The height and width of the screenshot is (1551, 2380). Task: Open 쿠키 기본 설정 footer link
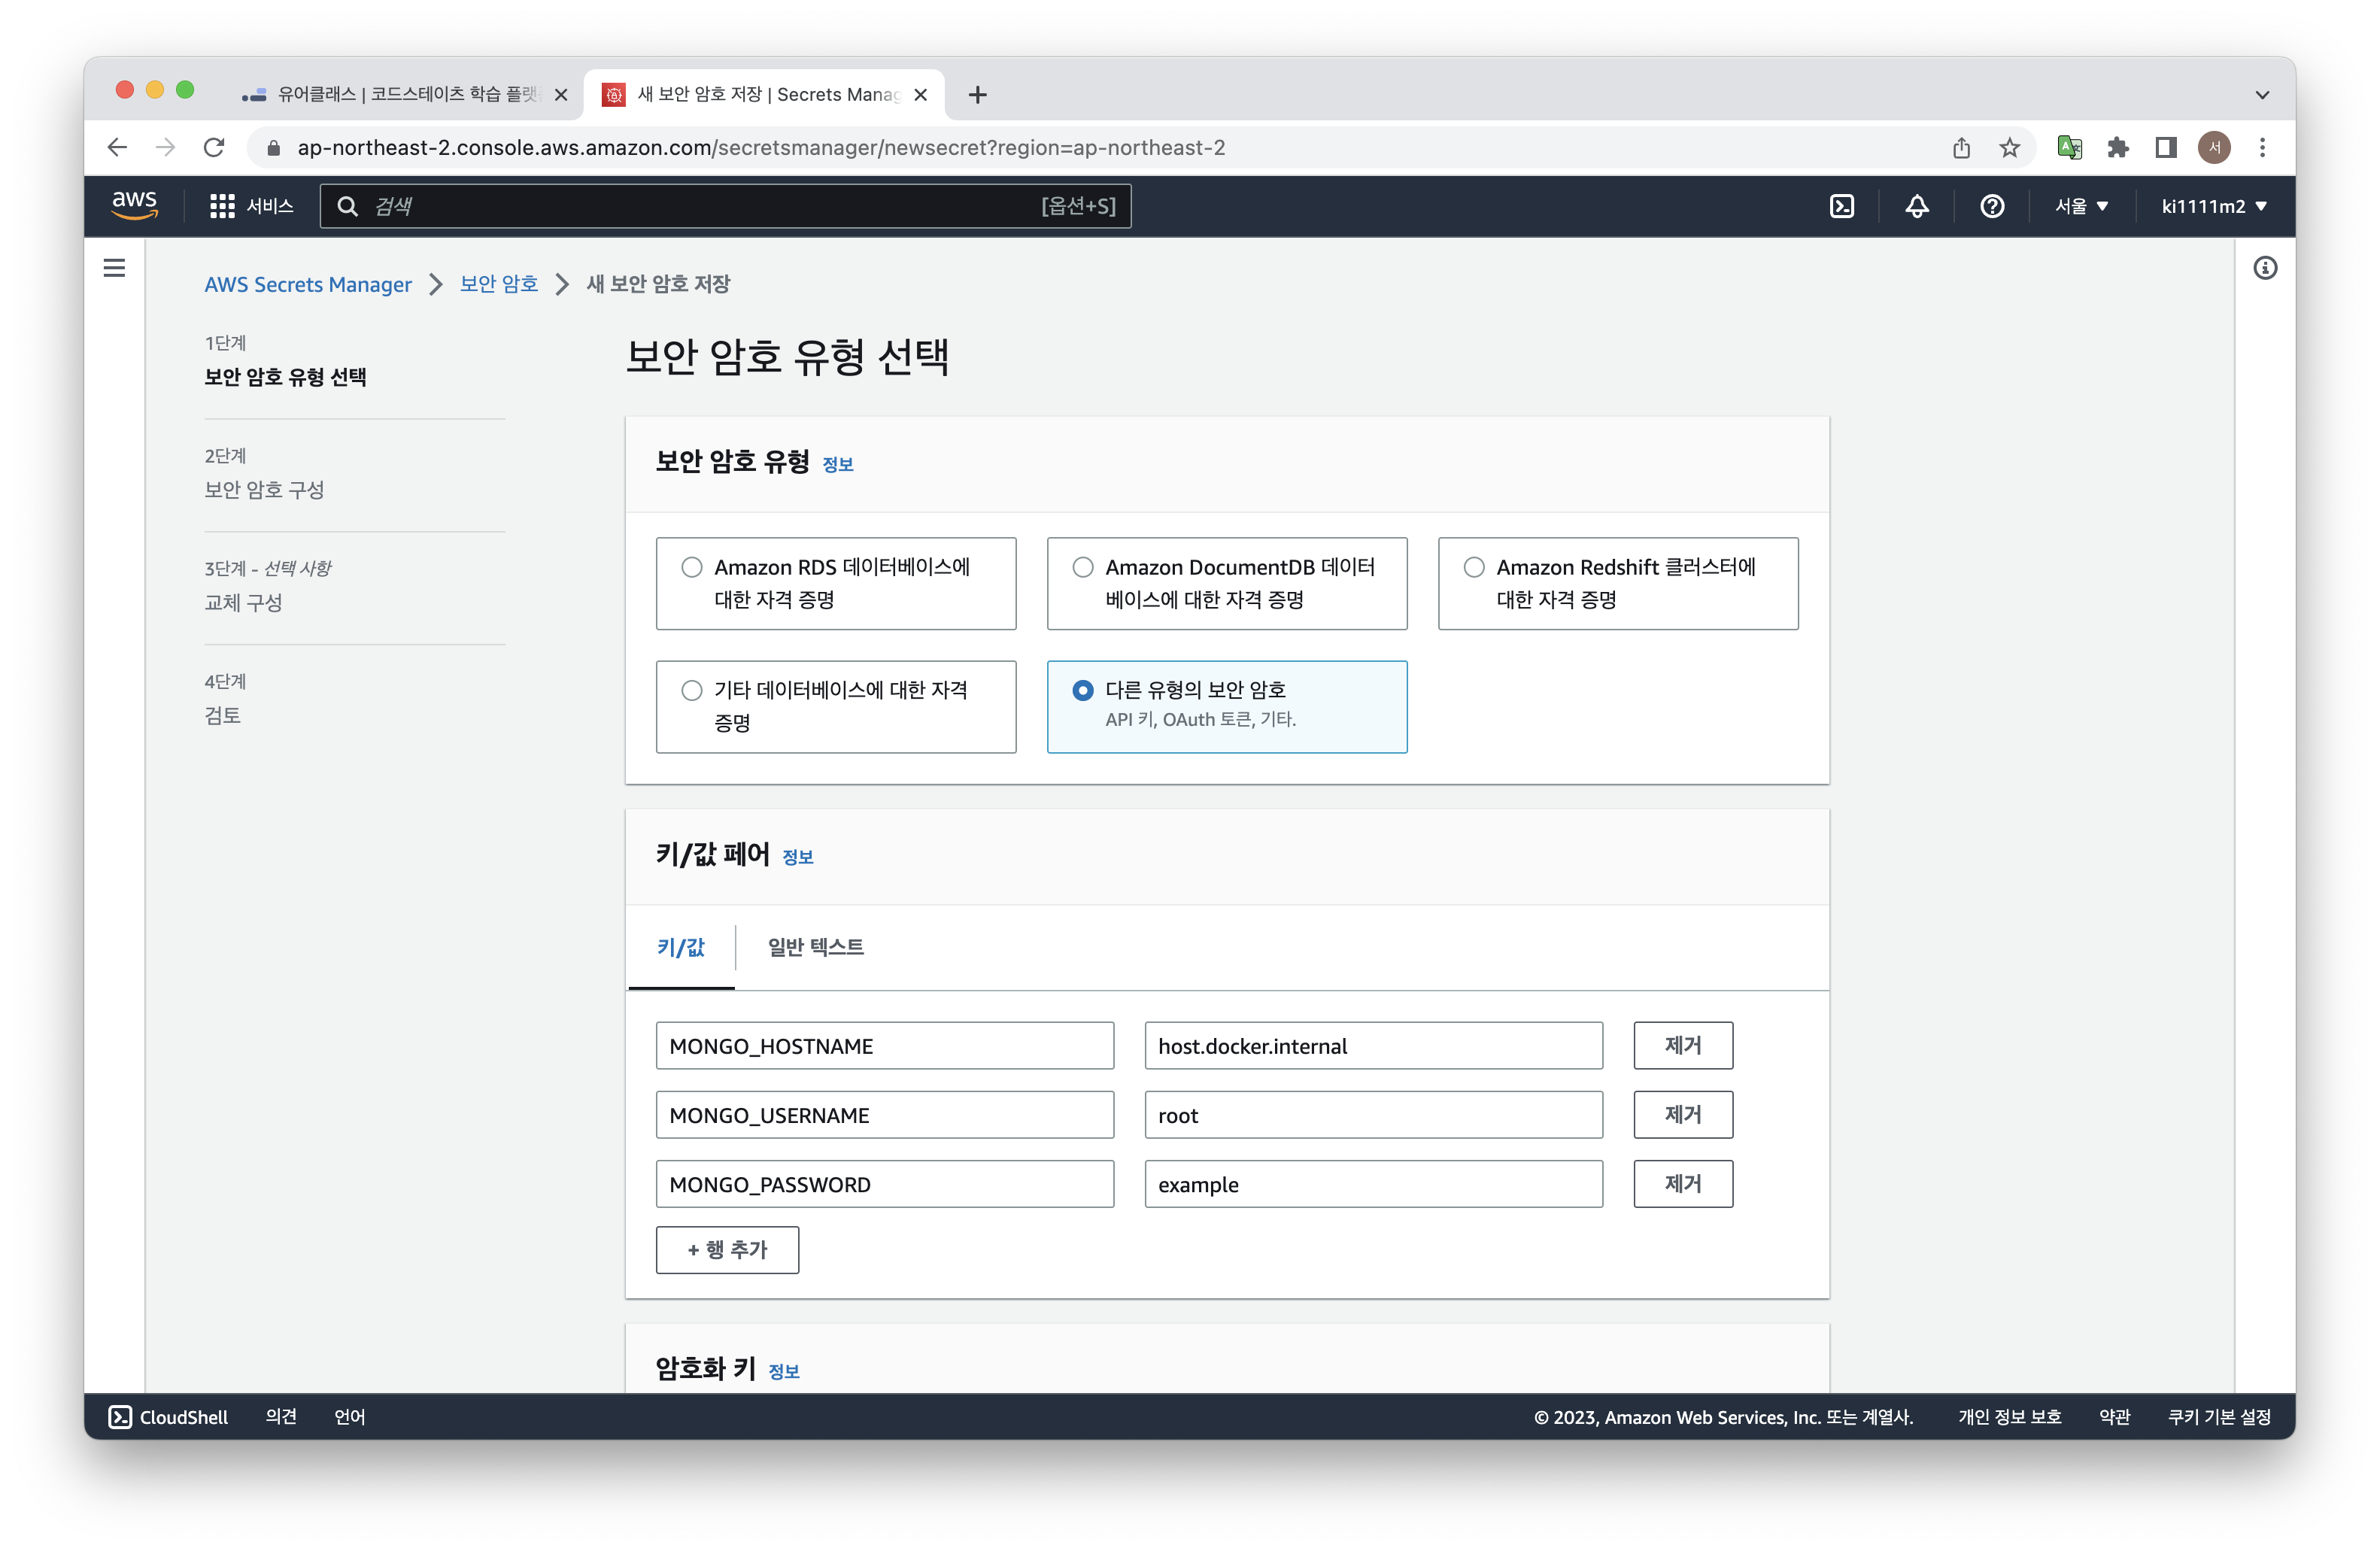point(2219,1417)
